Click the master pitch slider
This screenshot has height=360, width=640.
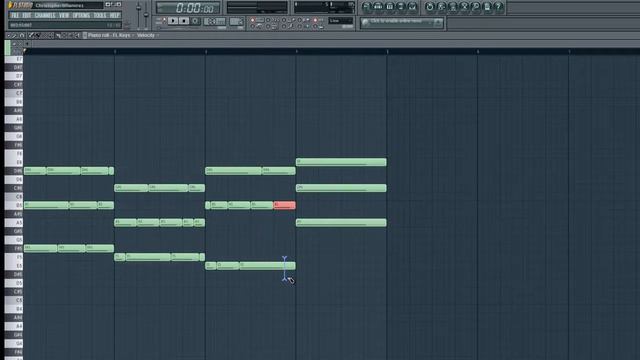(146, 14)
